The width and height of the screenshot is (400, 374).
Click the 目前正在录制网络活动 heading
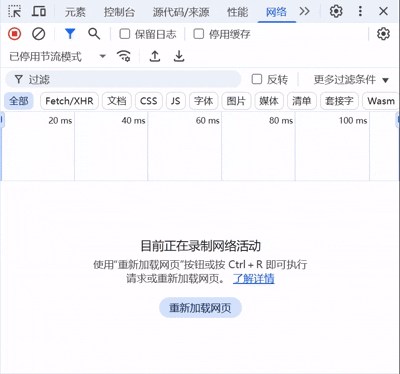[x=200, y=246]
